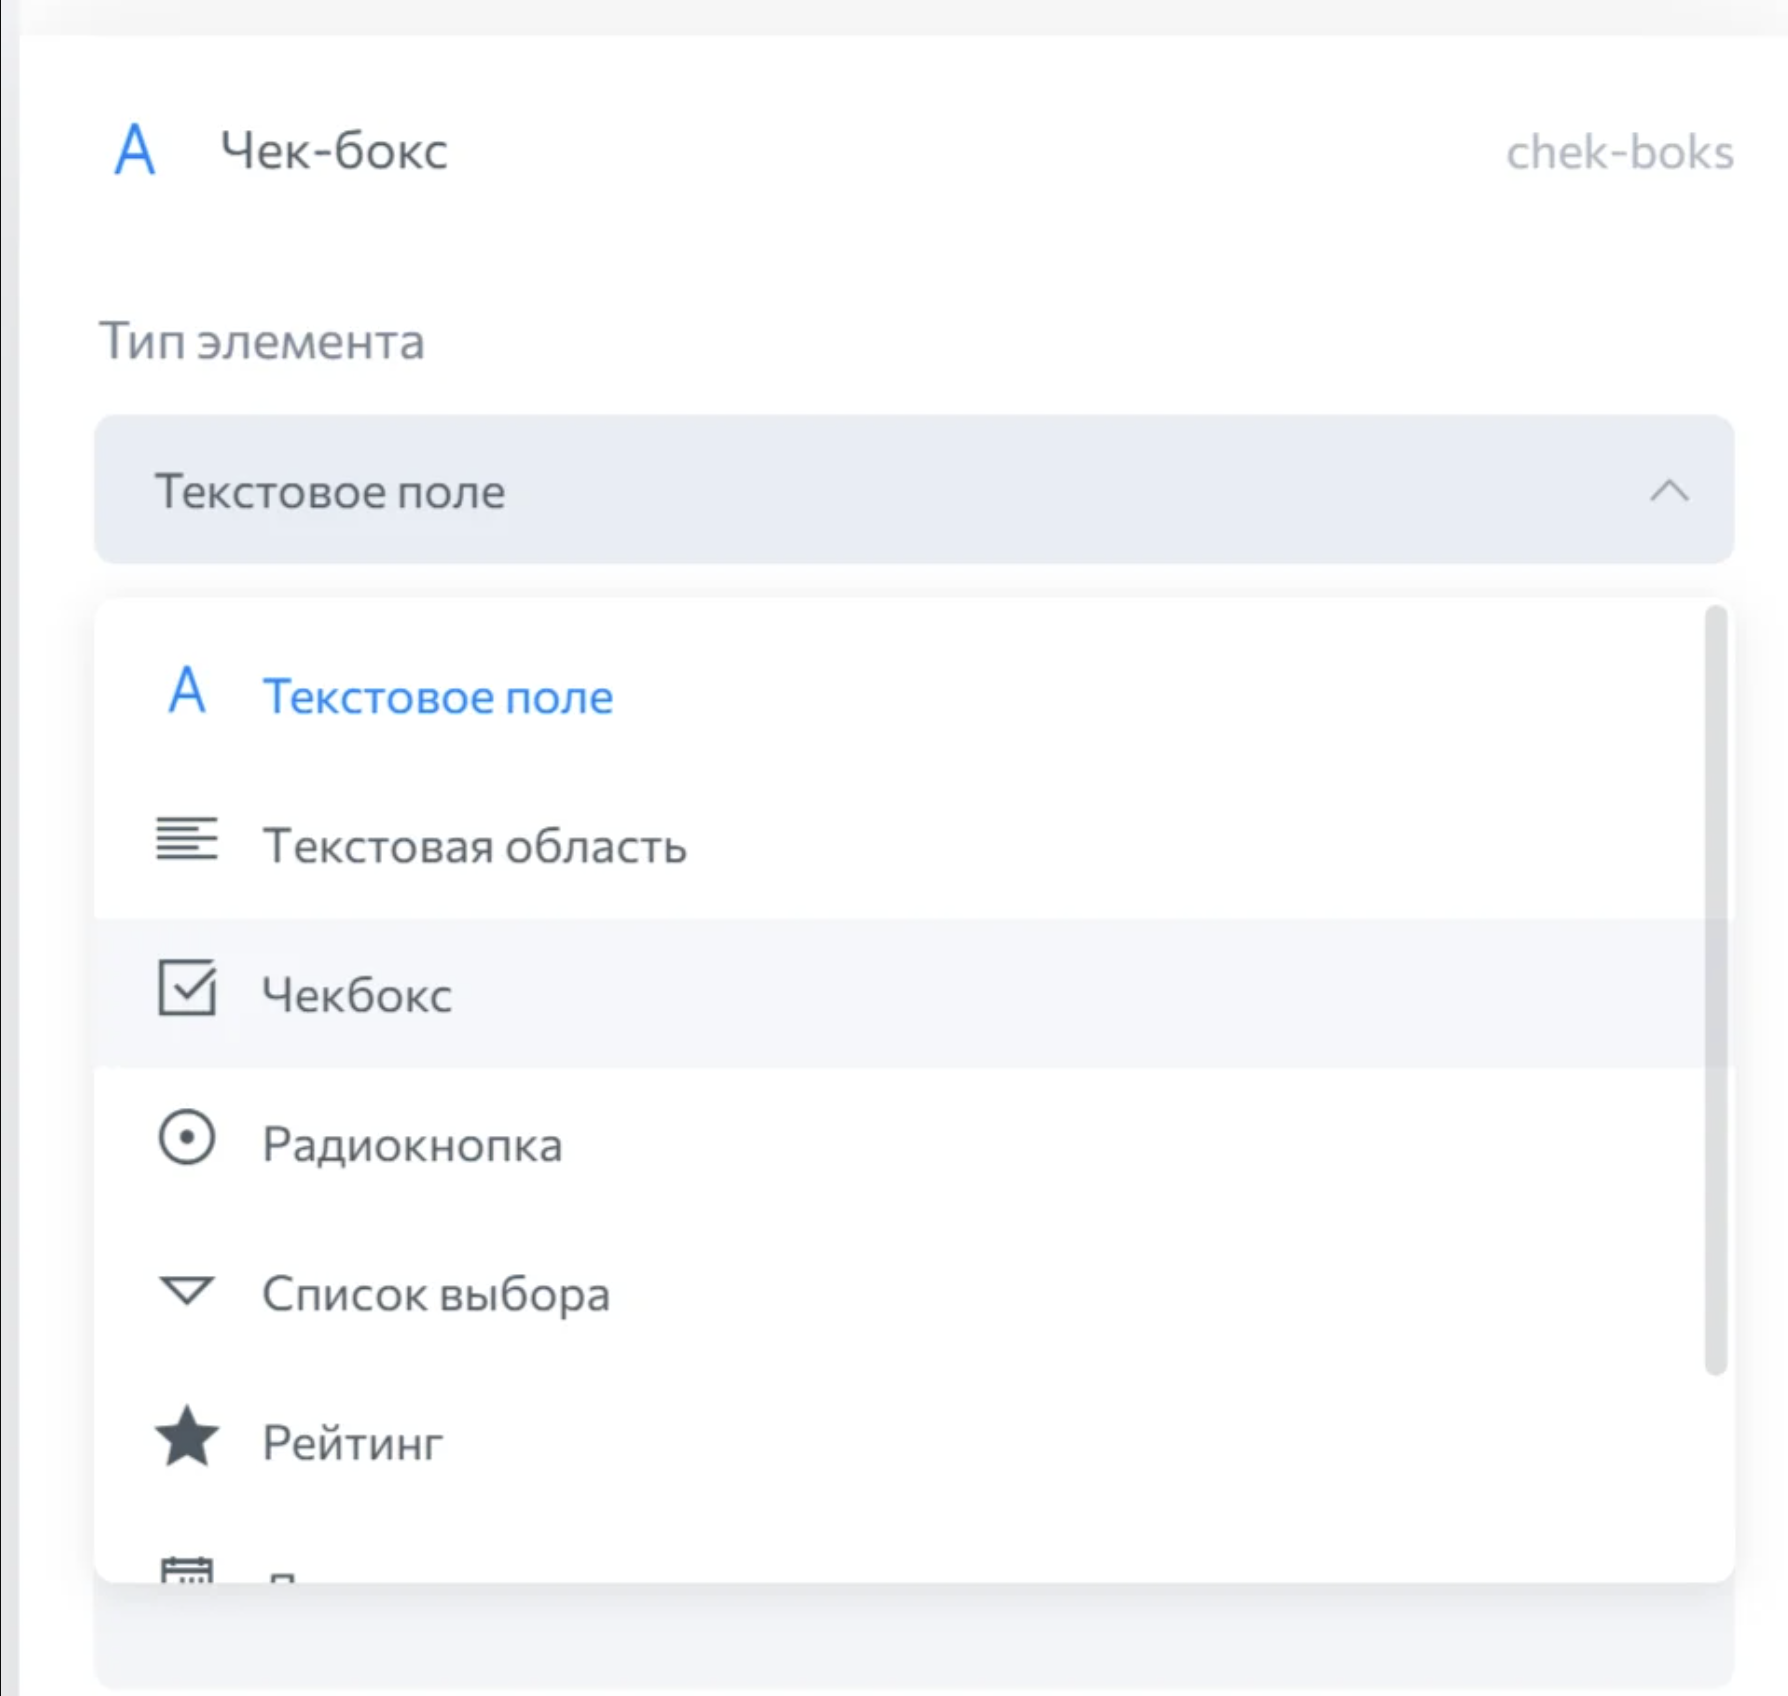
Task: Click the triangle icon for Список выбора
Action: (187, 1290)
